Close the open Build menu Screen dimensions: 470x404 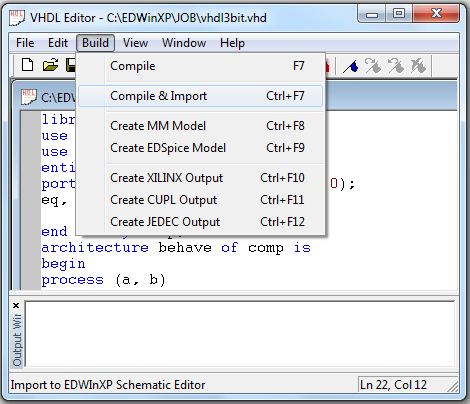tap(95, 43)
